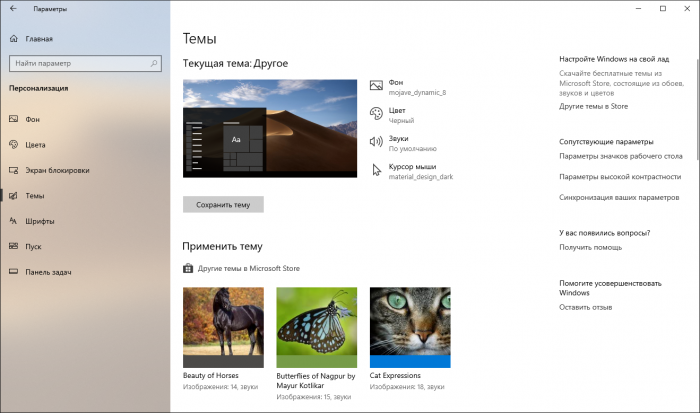Click the Звуки speaker icon
The width and height of the screenshot is (700, 413).
click(x=376, y=142)
